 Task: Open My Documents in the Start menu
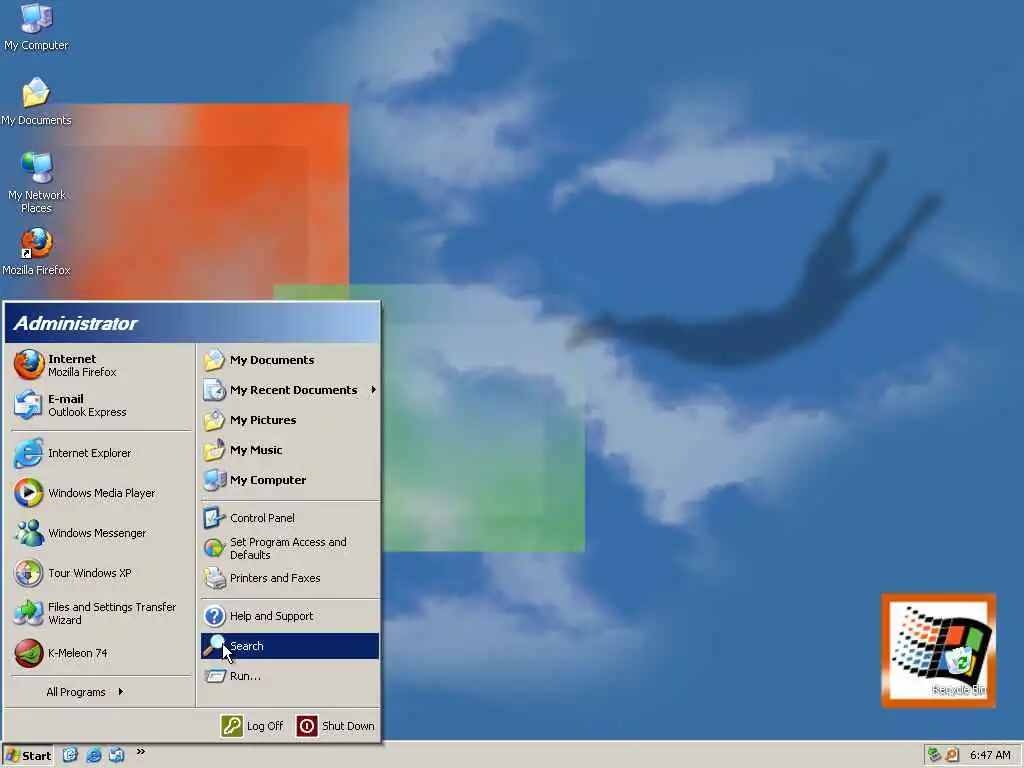pyautogui.click(x=290, y=360)
